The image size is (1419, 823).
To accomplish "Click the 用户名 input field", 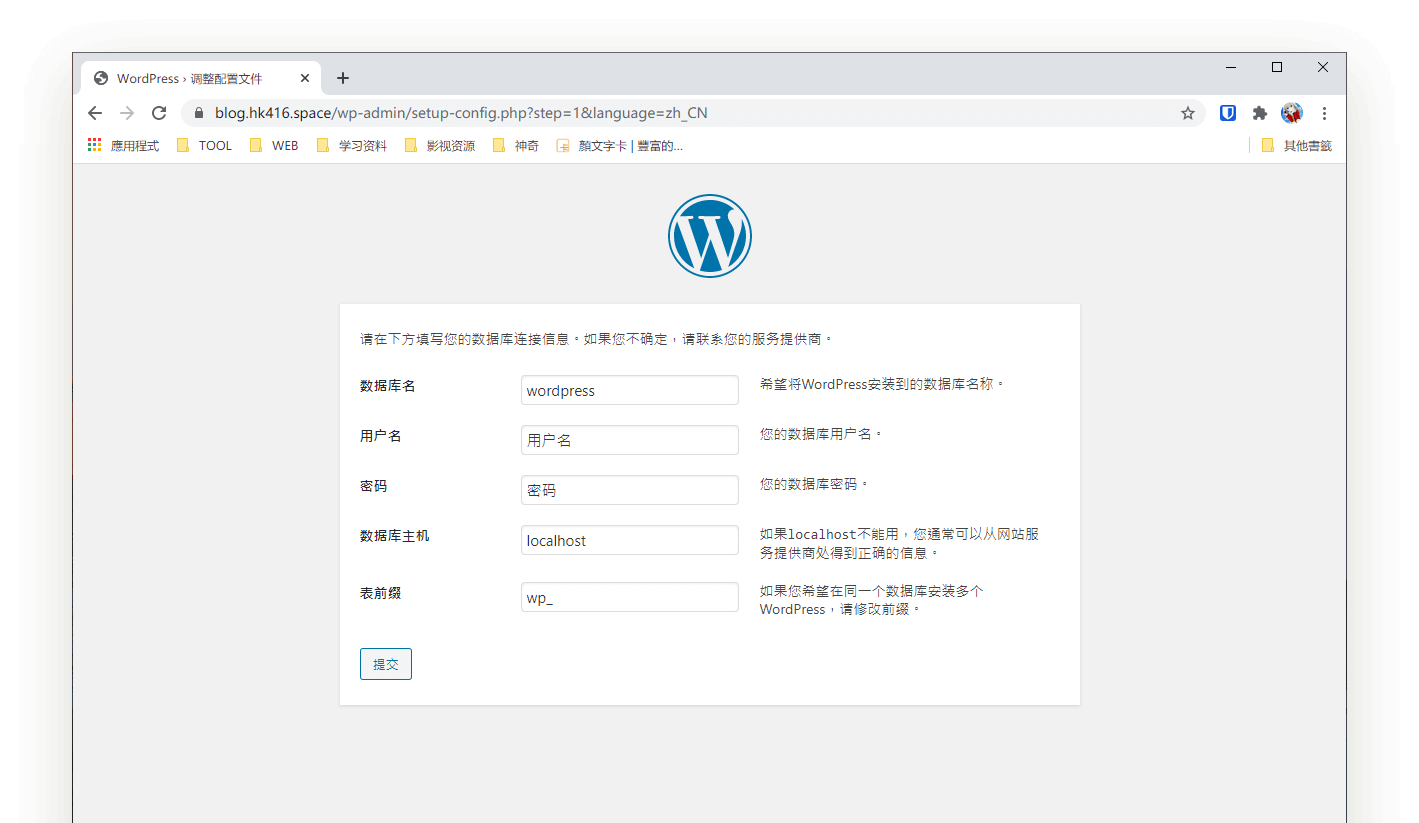I will coord(630,440).
